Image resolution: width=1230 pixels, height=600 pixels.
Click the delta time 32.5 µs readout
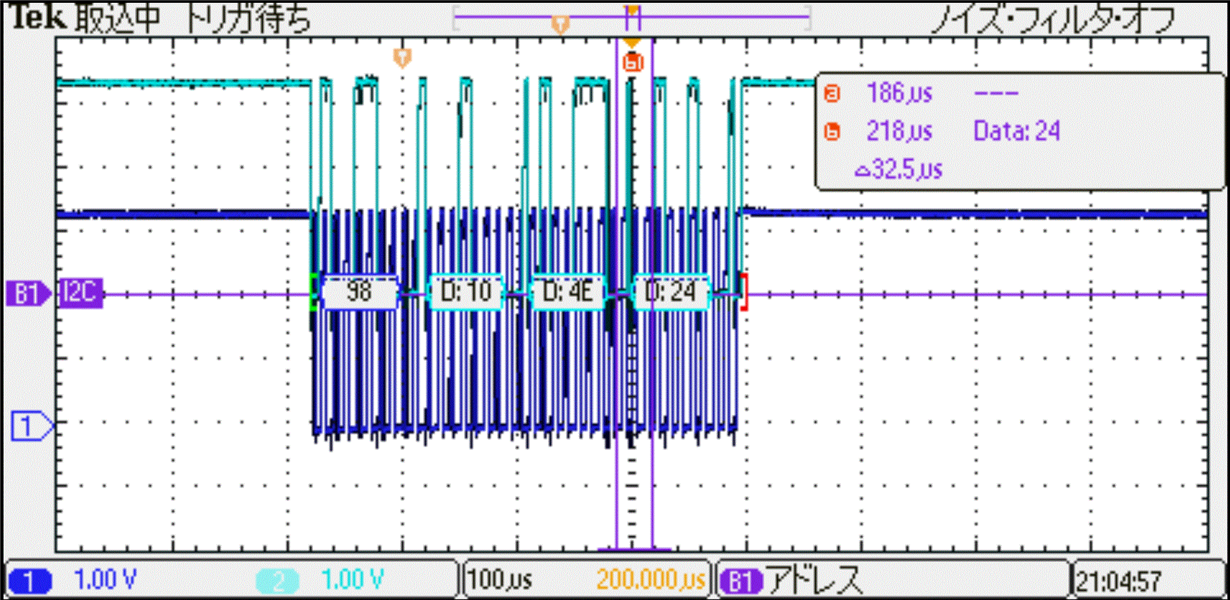tap(899, 169)
